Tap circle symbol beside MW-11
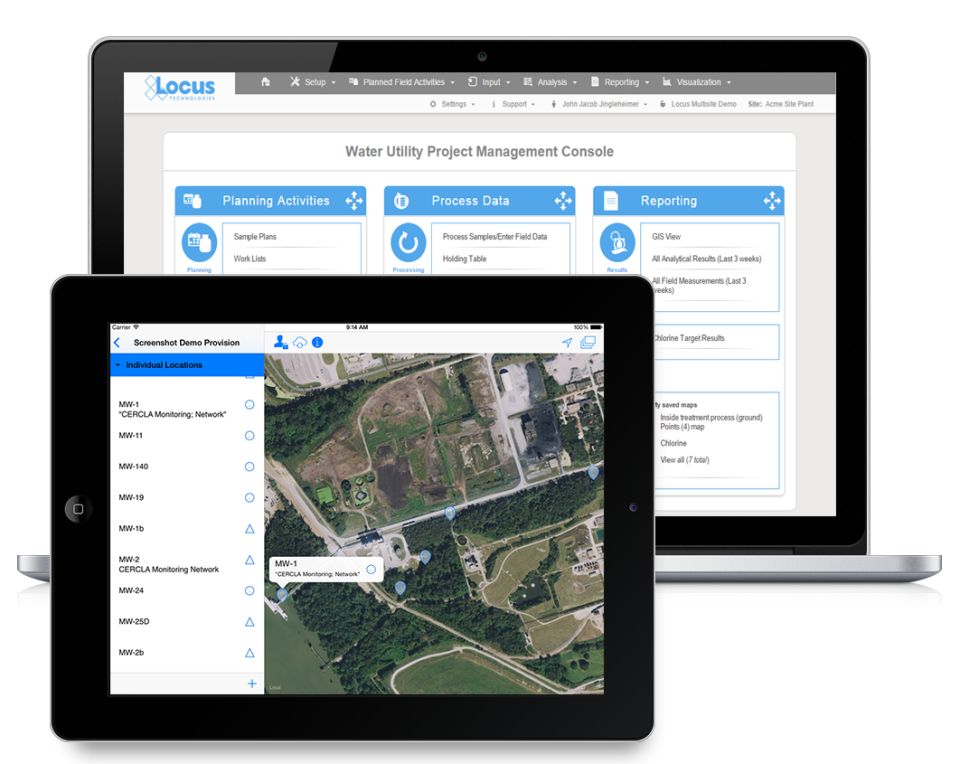Image resolution: width=960 pixels, height=764 pixels. 249,436
